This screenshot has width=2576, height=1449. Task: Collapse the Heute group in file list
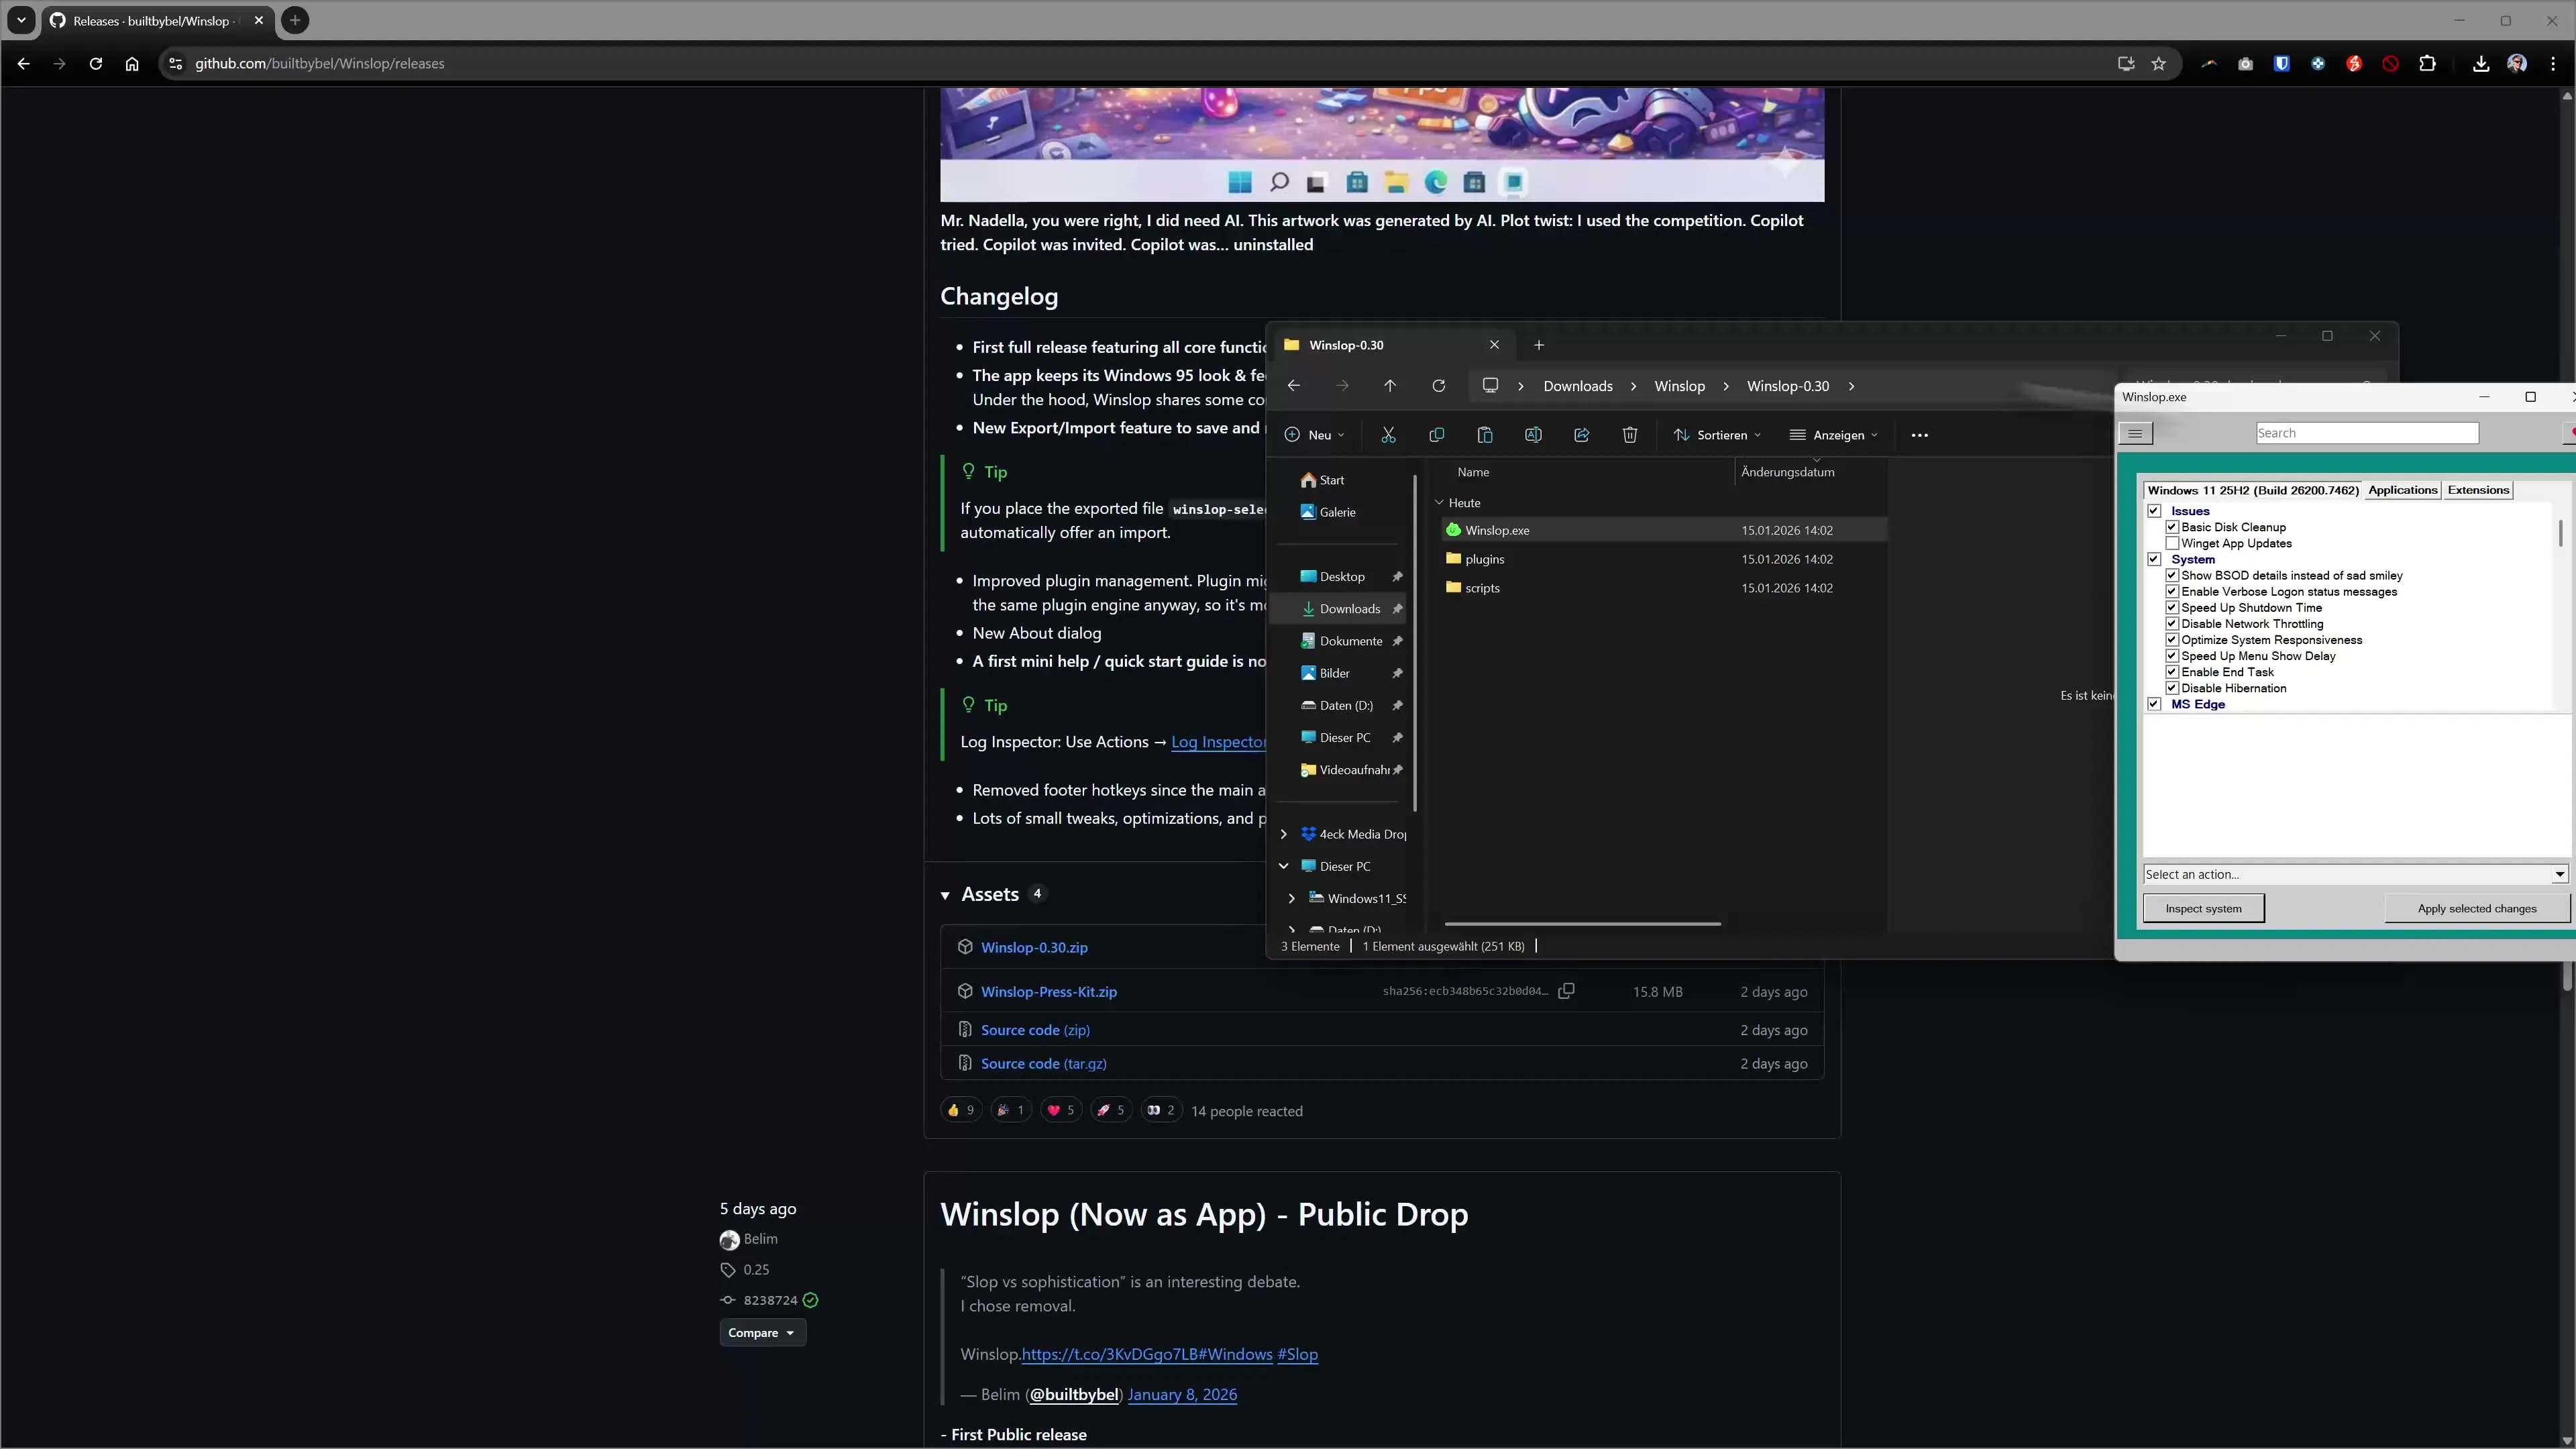(1440, 503)
